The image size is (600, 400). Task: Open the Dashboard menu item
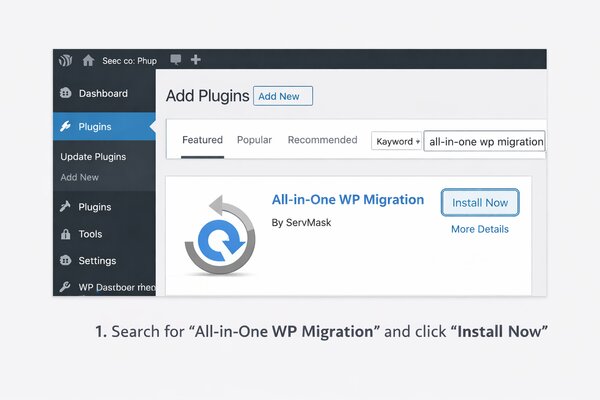coord(104,93)
